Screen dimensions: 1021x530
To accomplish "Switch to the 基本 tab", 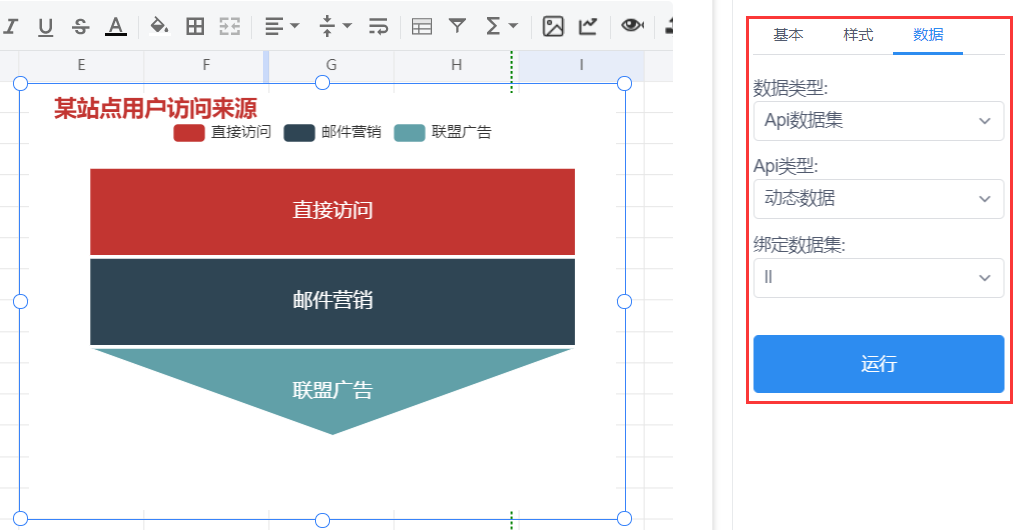I will pos(788,35).
